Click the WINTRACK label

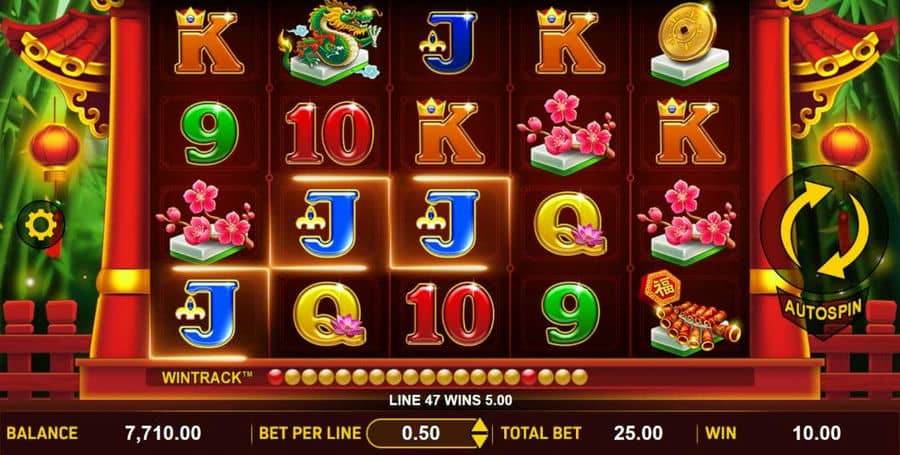coord(207,378)
